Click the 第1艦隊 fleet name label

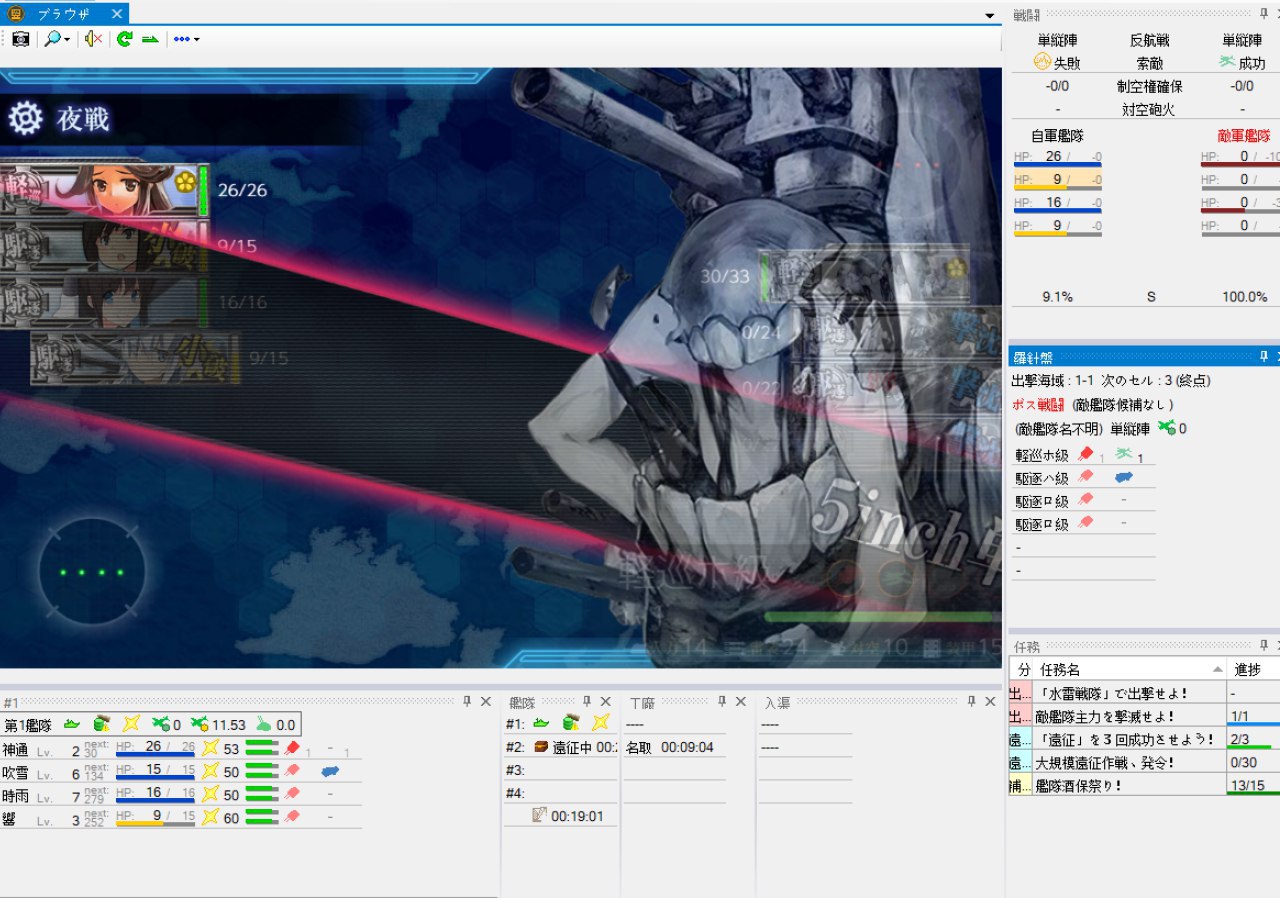coord(28,725)
